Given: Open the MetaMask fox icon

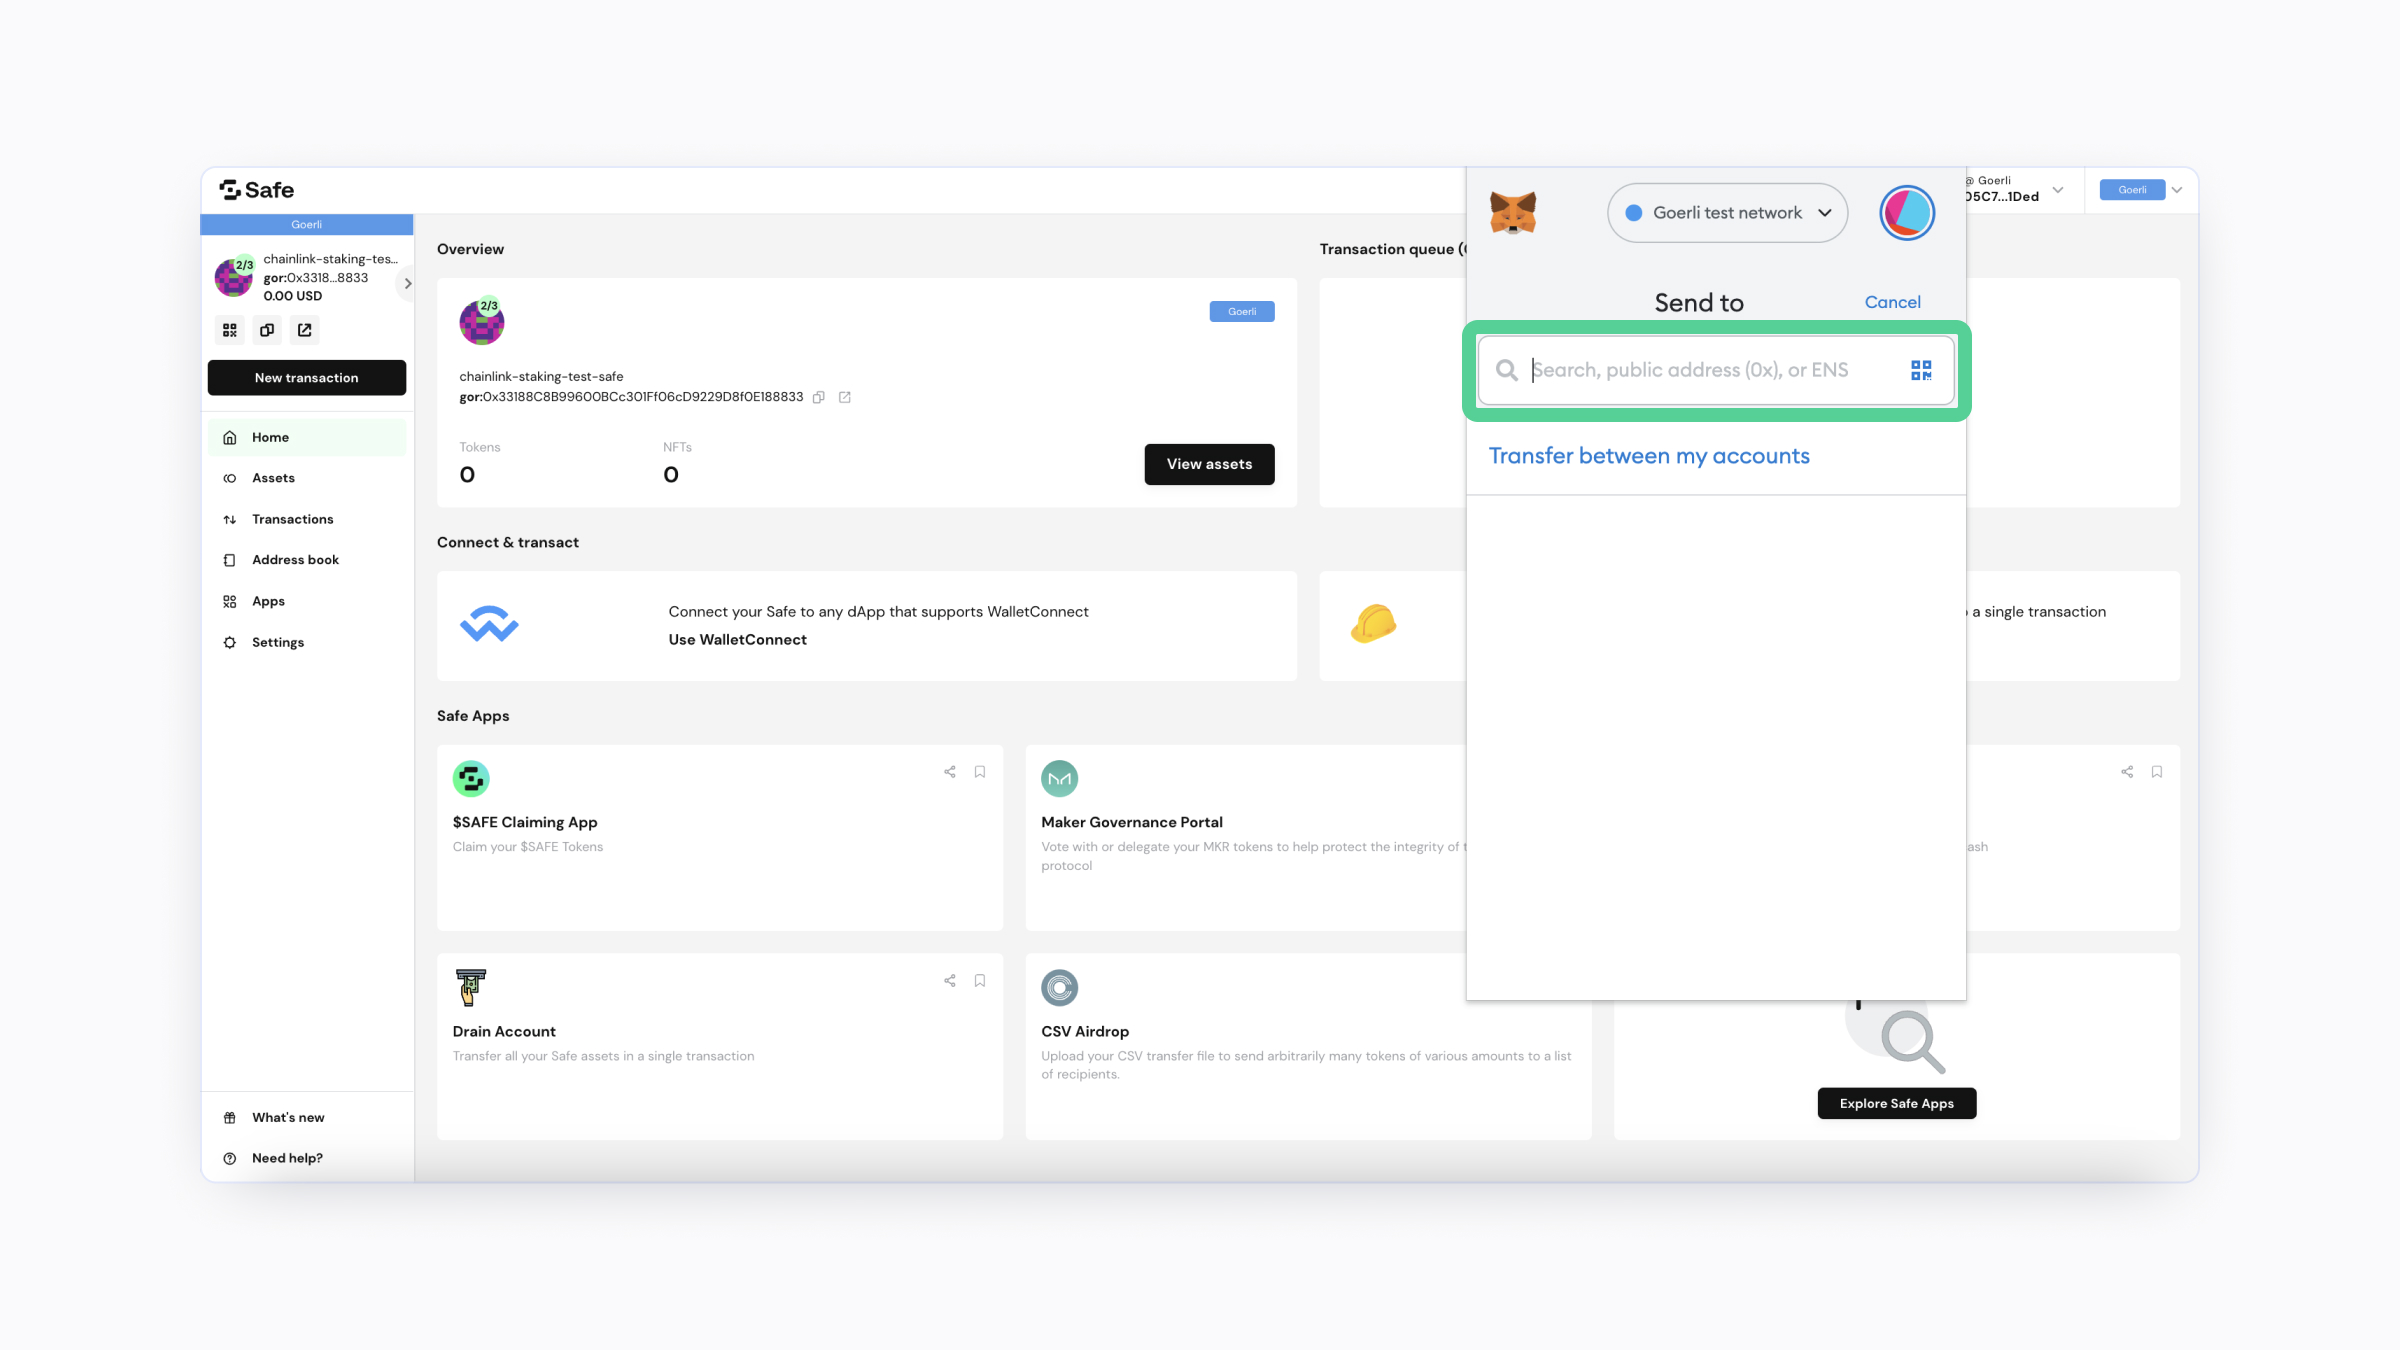Looking at the screenshot, I should point(1512,213).
